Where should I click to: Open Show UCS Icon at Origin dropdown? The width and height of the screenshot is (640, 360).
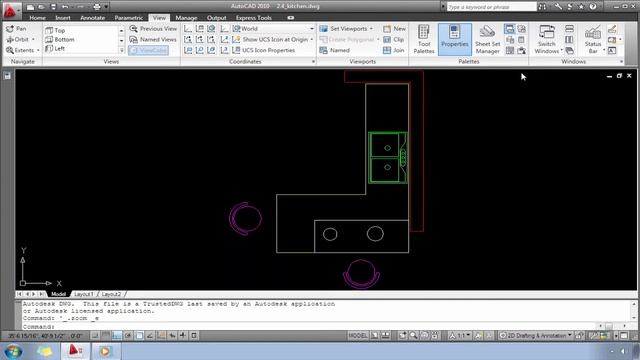[312, 40]
